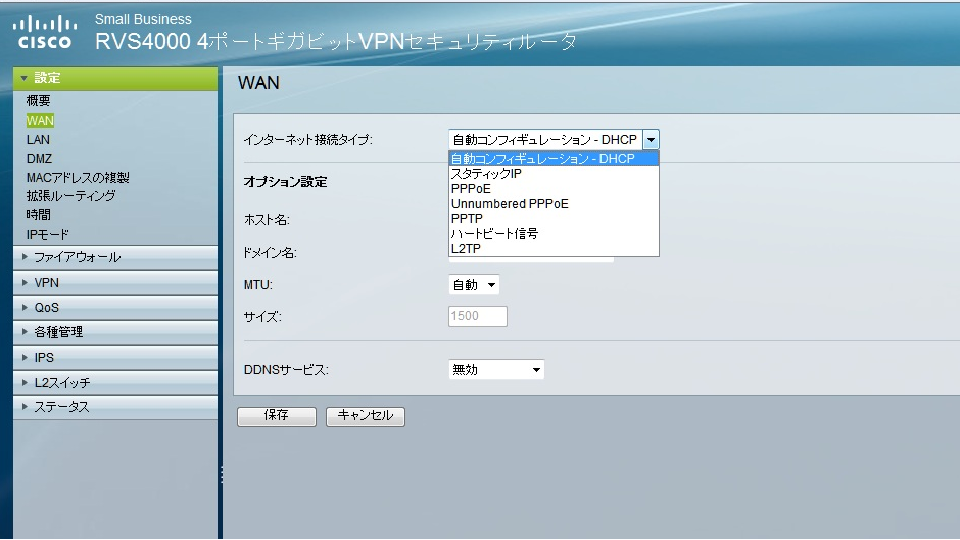Expand the 各種管理 section
This screenshot has height=540, width=960.
(115, 332)
